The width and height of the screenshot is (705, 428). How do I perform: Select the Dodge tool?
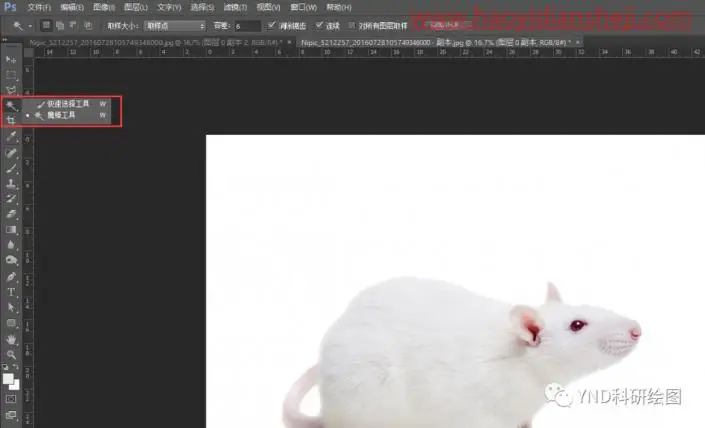pos(11,260)
